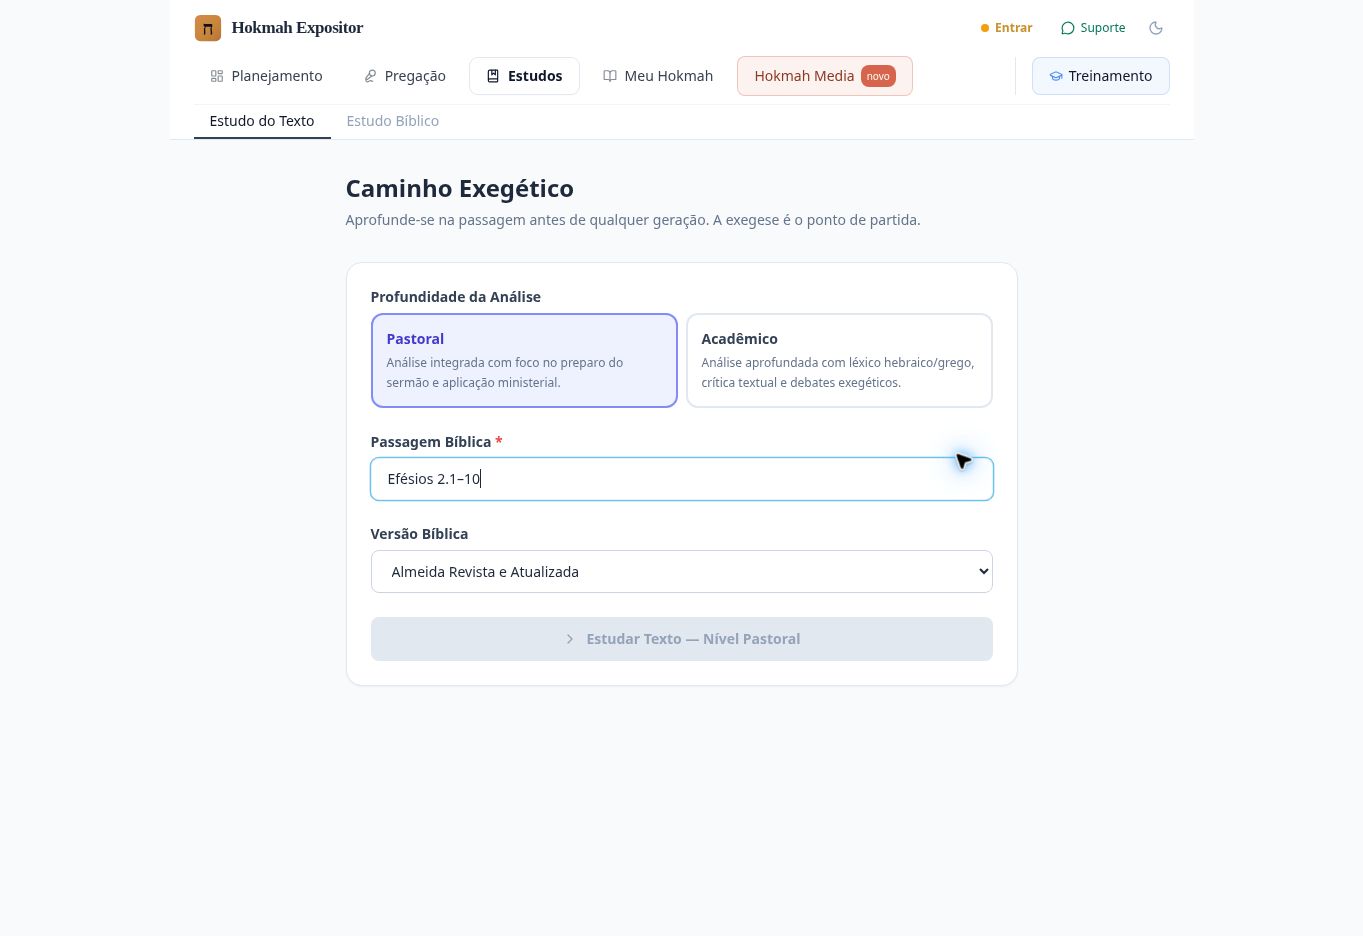
Task: Switch to the Estudo Bíblico tab
Action: 393,121
